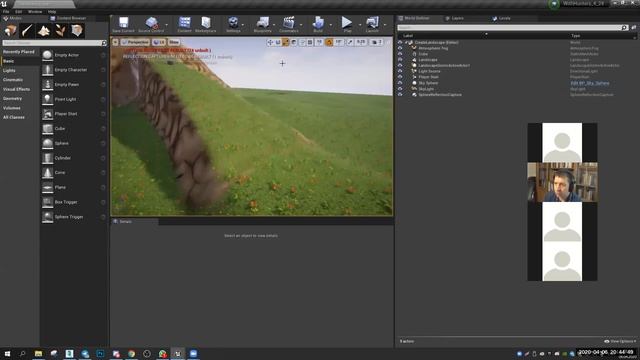Open the Help menu

coord(52,12)
